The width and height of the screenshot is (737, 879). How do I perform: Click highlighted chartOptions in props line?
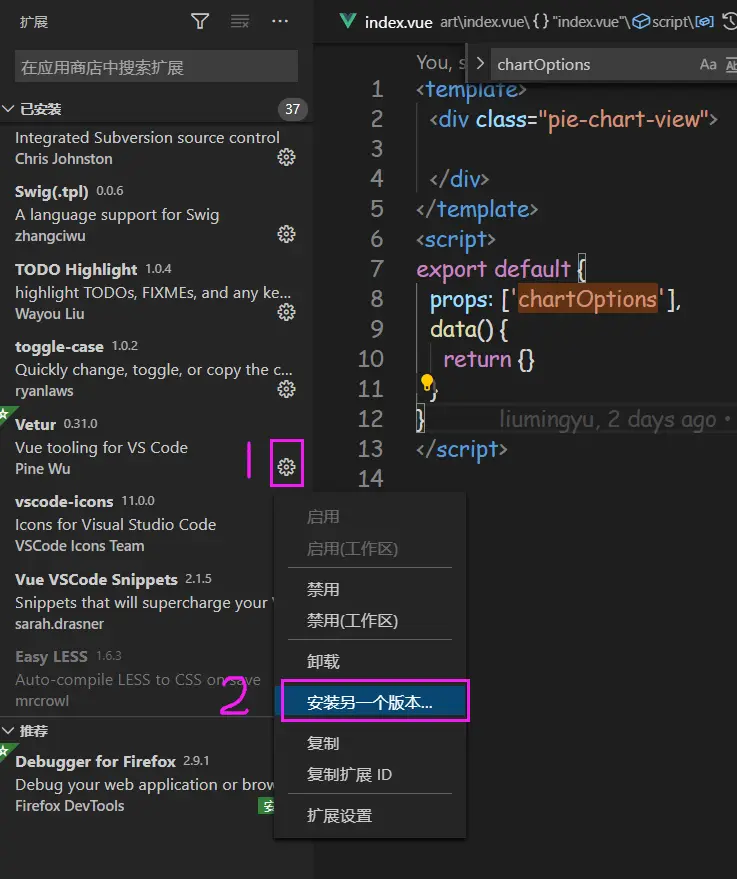click(587, 299)
